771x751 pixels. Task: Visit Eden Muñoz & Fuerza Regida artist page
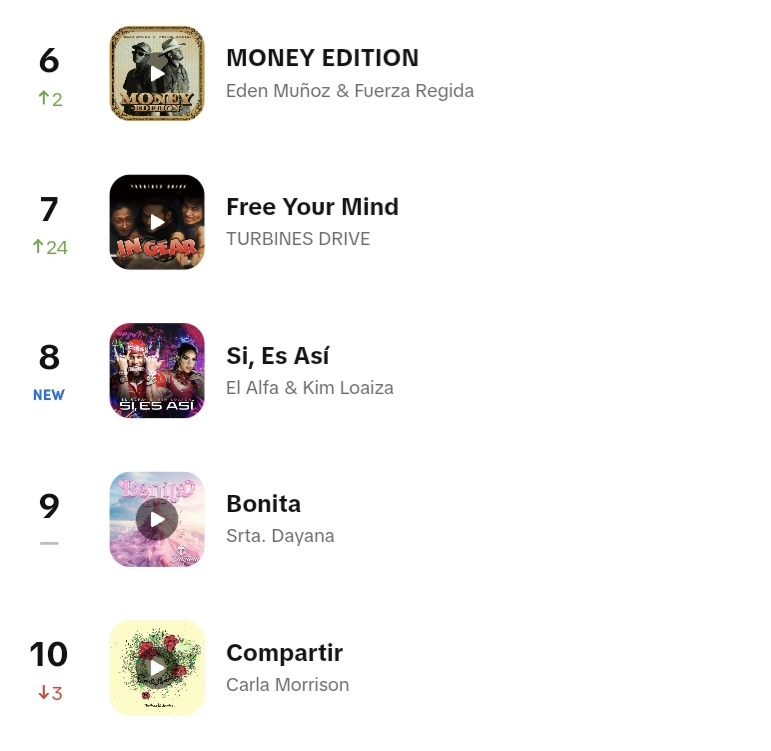click(x=350, y=91)
